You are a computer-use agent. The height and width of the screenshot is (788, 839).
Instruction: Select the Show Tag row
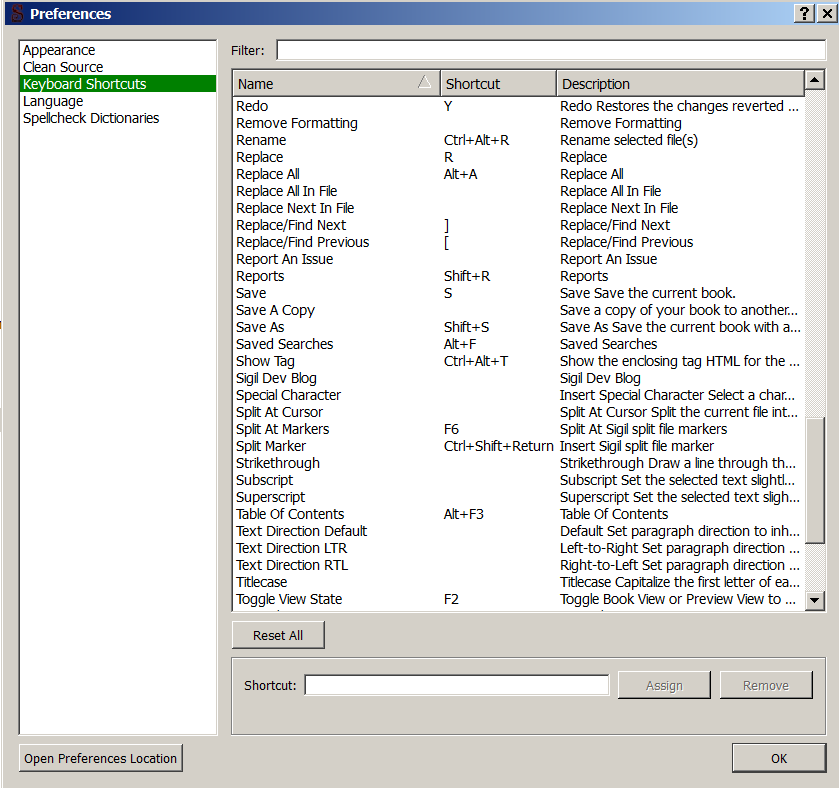[518, 362]
